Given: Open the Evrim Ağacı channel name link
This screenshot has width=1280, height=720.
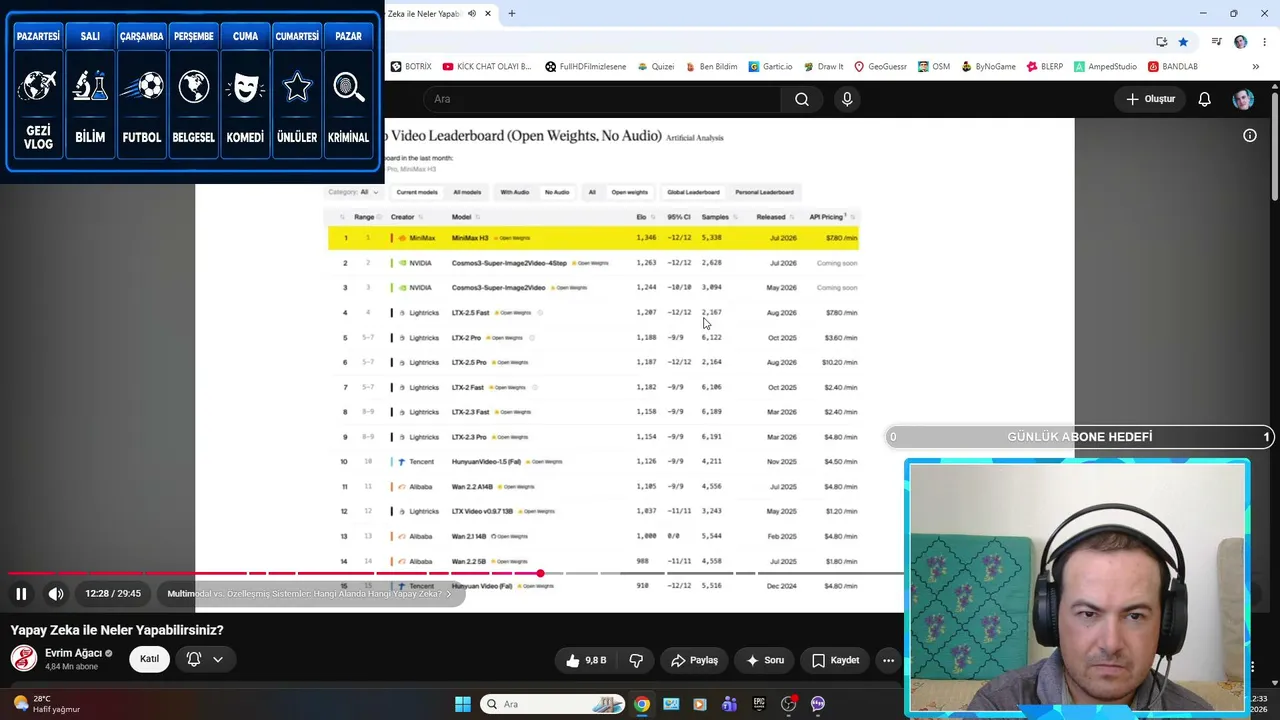Looking at the screenshot, I should pos(73,653).
